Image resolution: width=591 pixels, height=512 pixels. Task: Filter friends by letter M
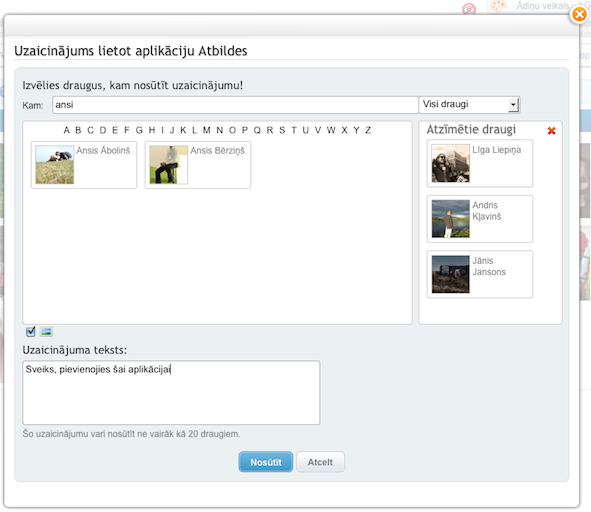pyautogui.click(x=207, y=130)
